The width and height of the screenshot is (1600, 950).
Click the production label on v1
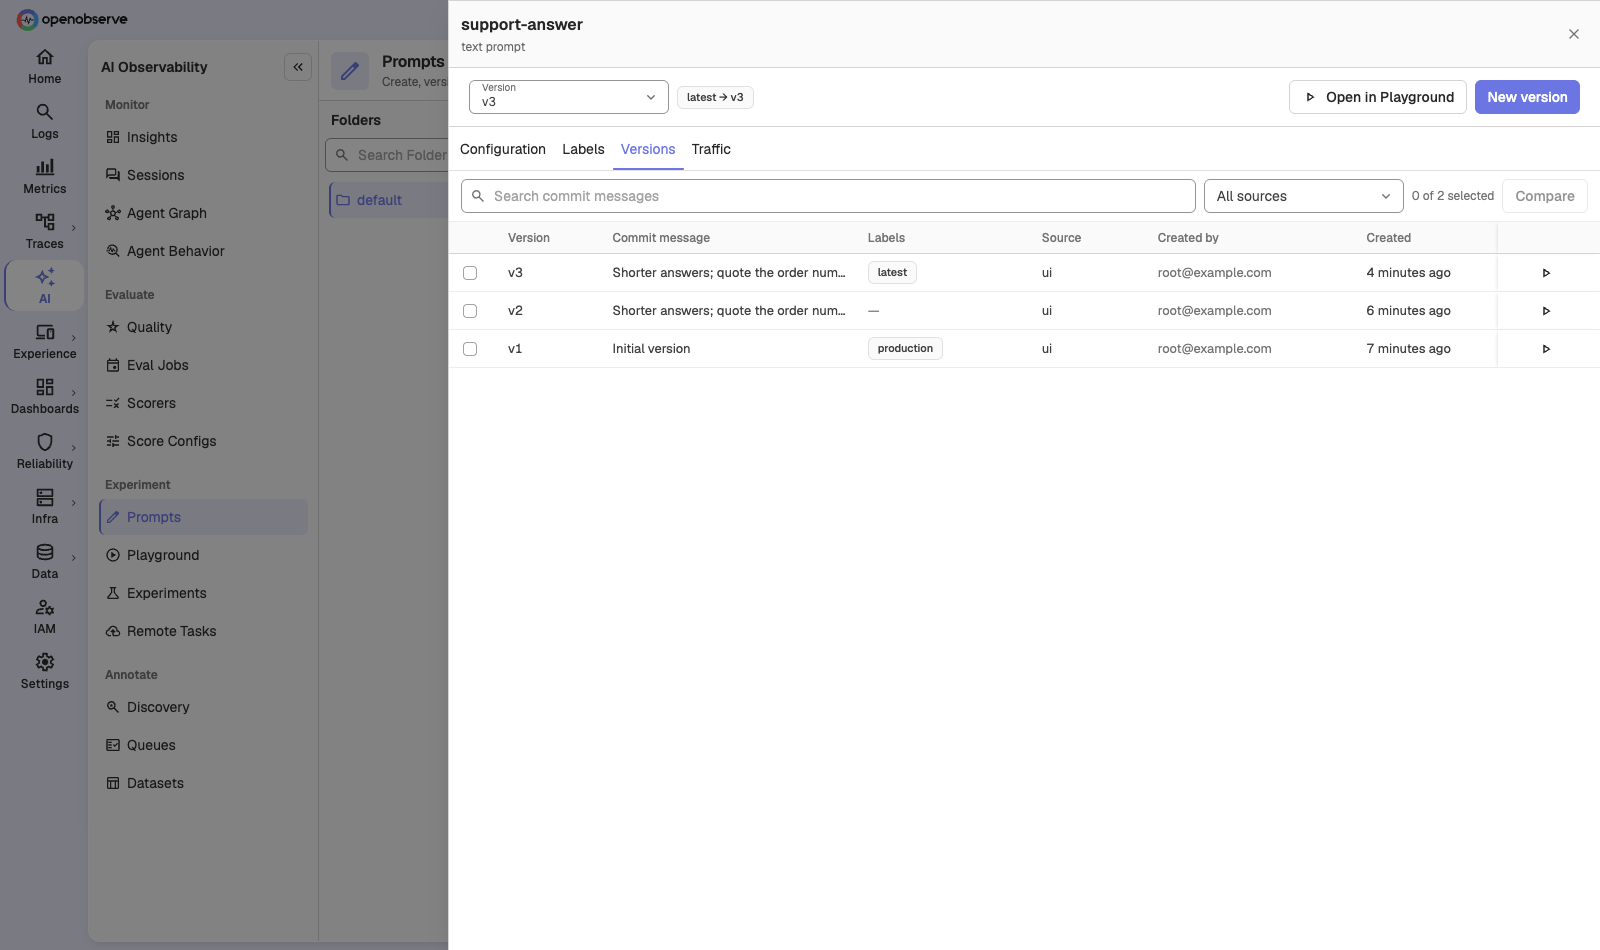[905, 349]
